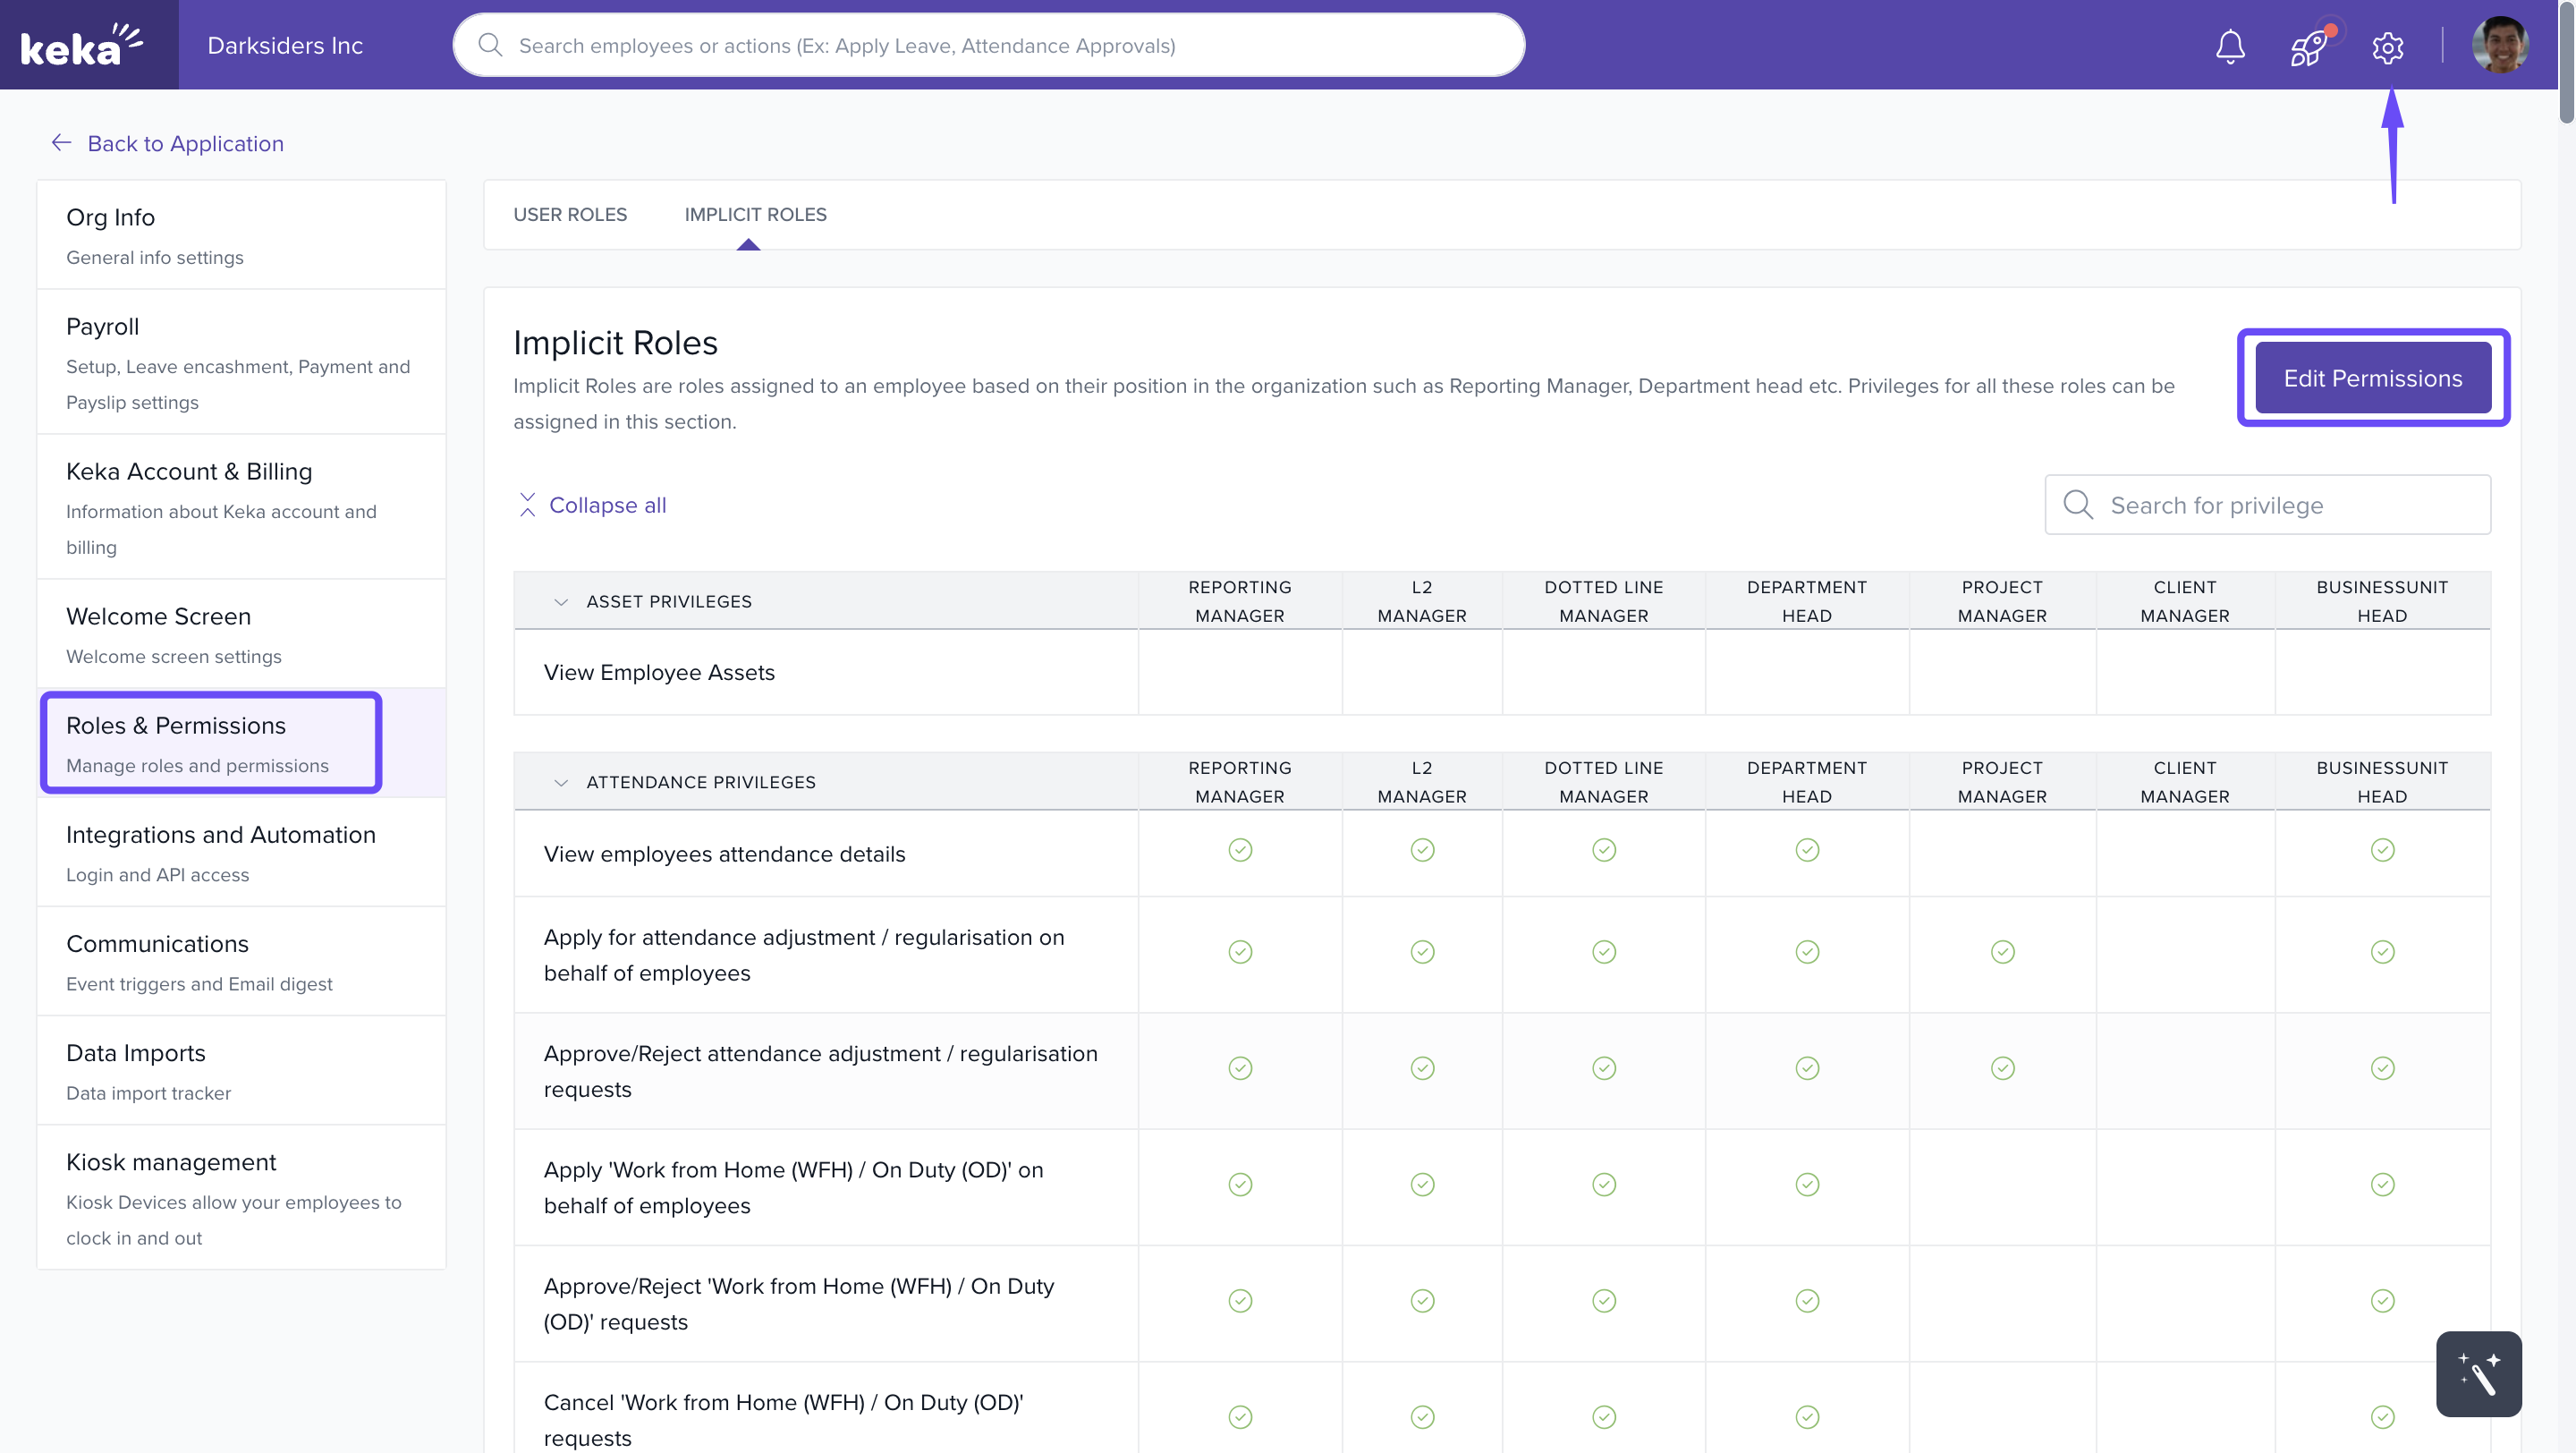Click BusinessUnit Head checkmark for Apply WFH/OD
Screen dimensions: 2576x1453
tap(2382, 1184)
